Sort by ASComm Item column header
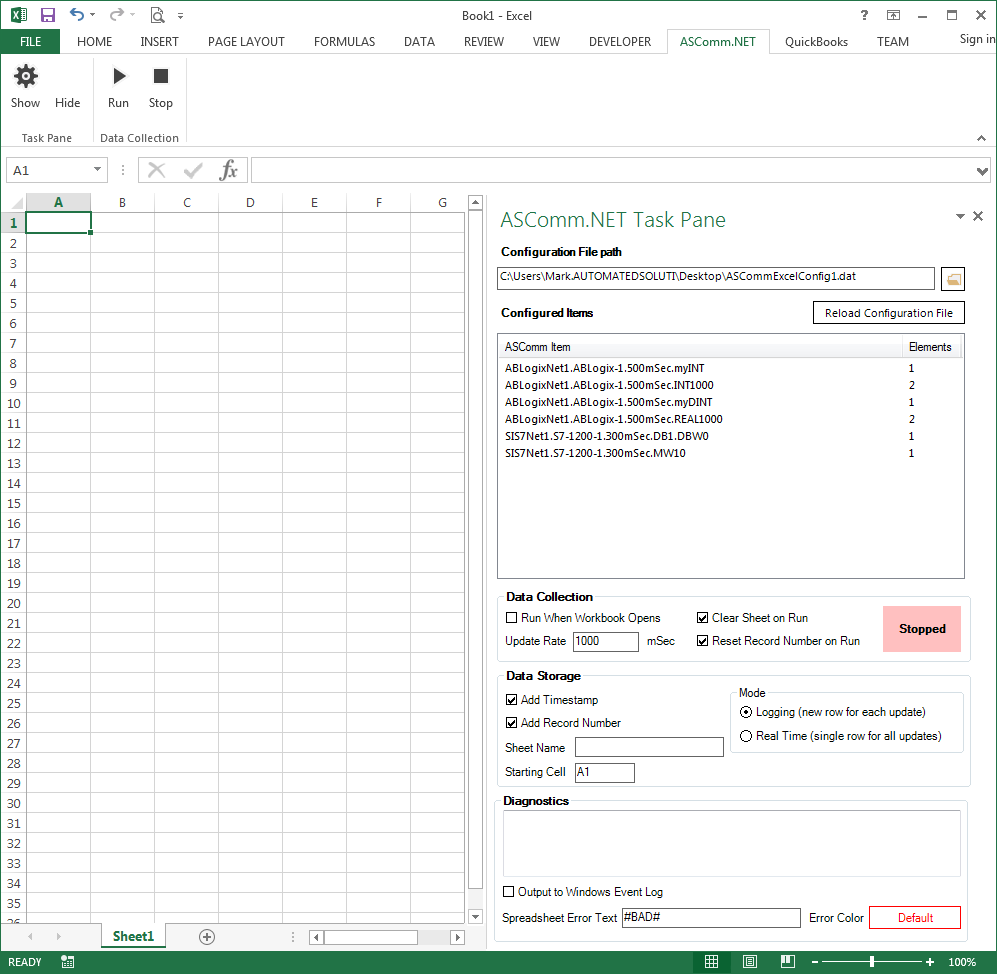 pos(699,346)
